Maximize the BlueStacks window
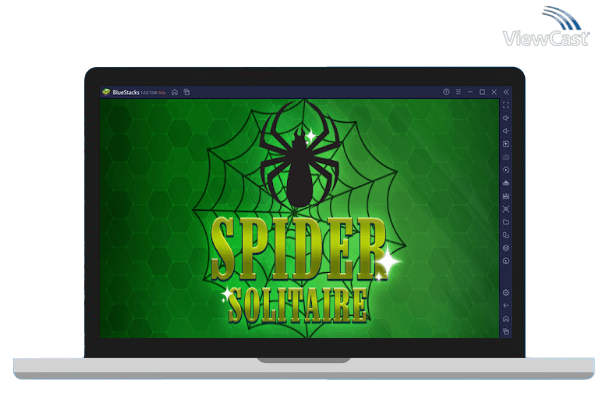This screenshot has height=414, width=602. click(x=482, y=92)
